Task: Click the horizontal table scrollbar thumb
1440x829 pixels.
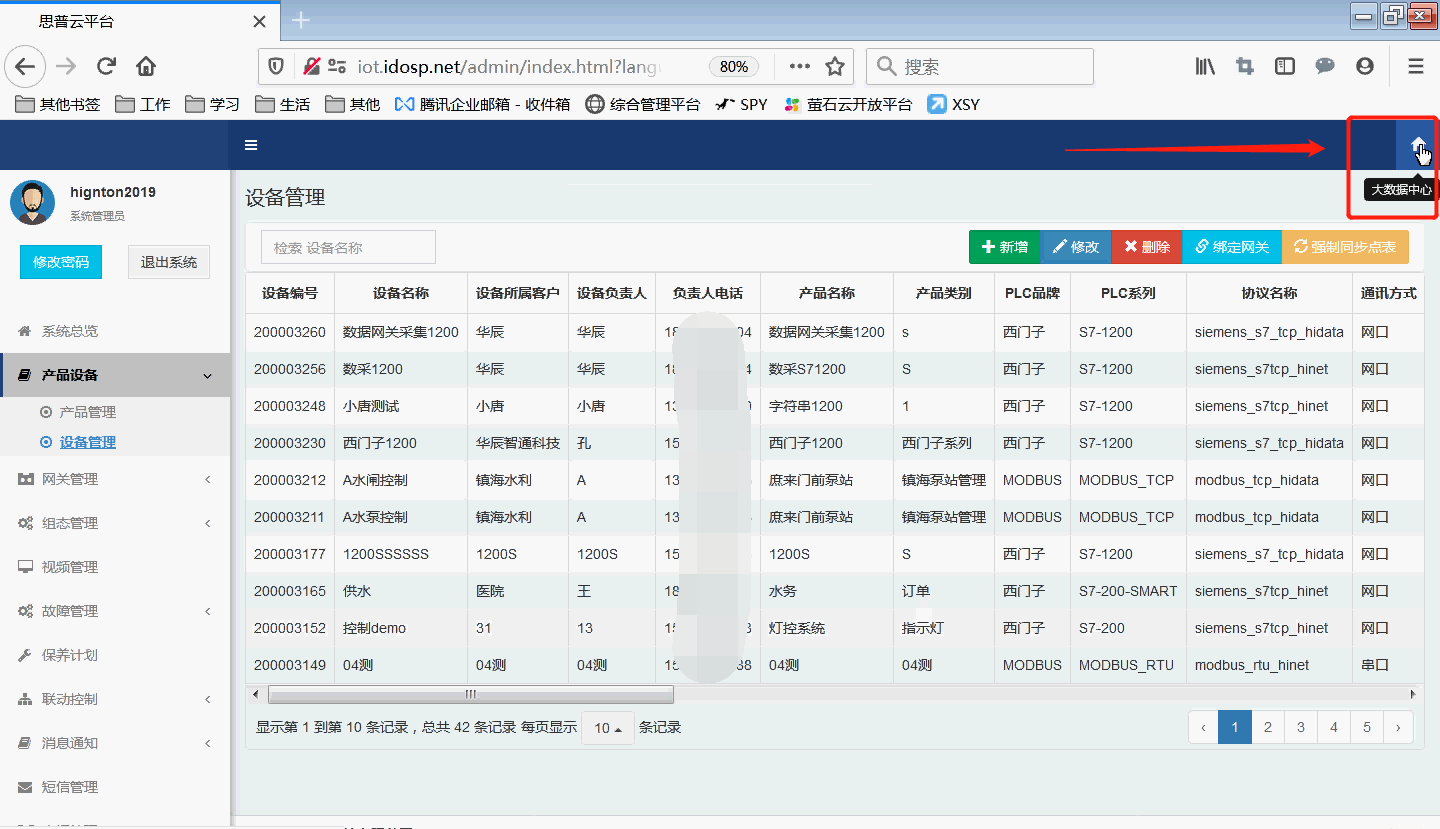Action: pyautogui.click(x=470, y=694)
